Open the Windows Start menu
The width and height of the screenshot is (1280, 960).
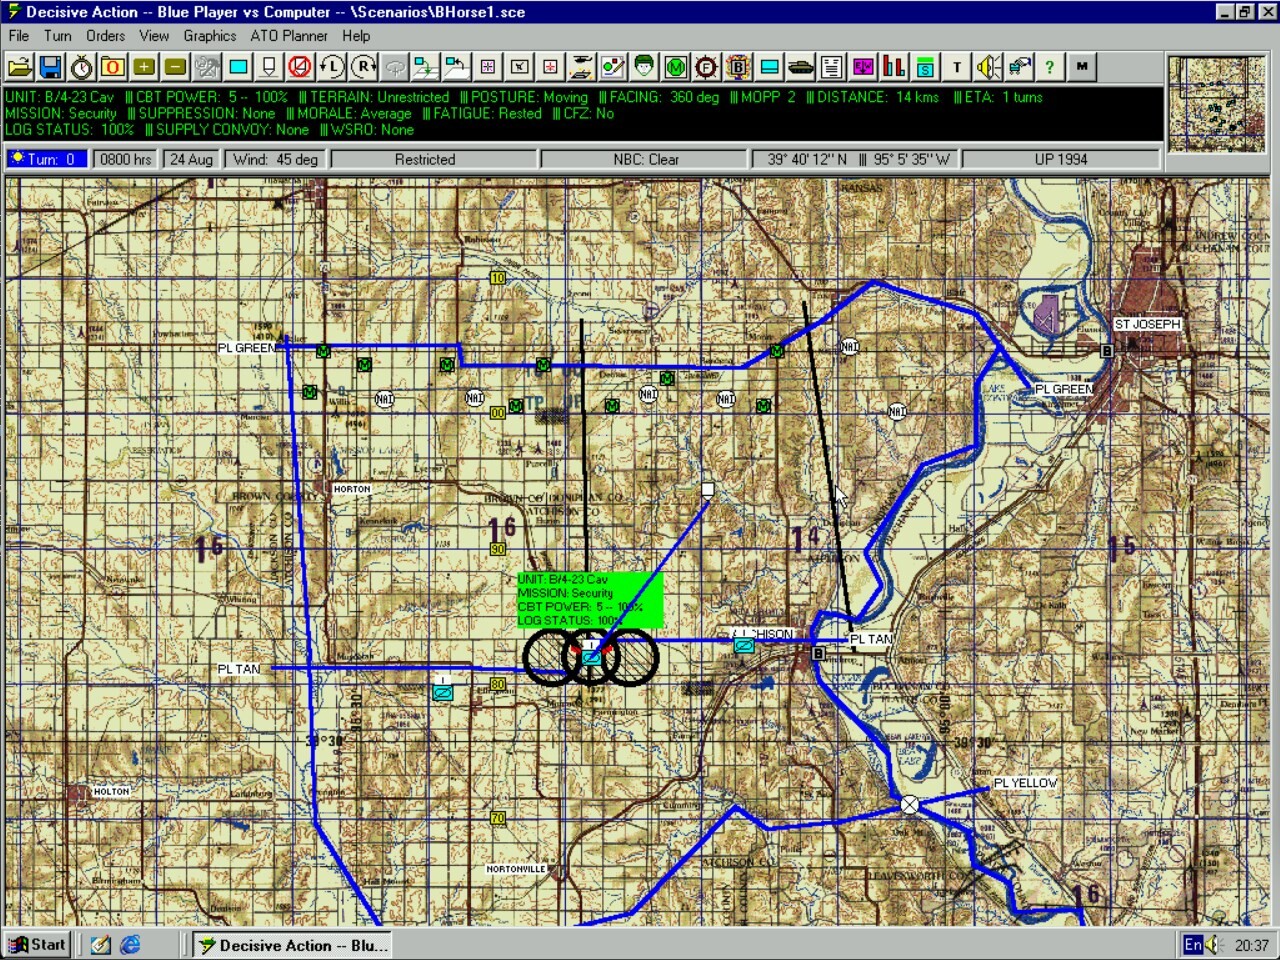[37, 944]
